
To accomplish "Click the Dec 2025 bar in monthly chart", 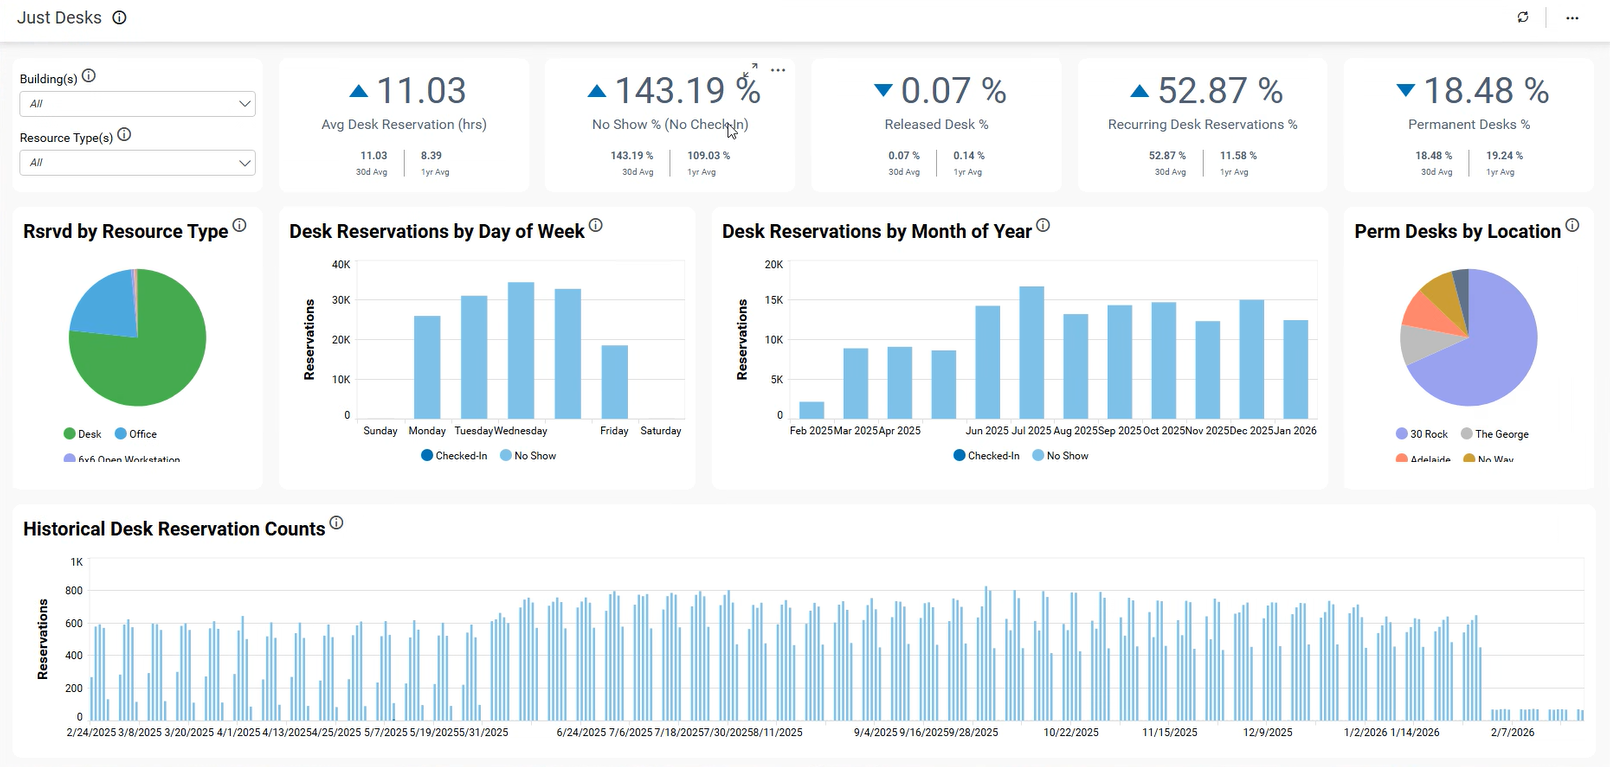I will (1252, 359).
